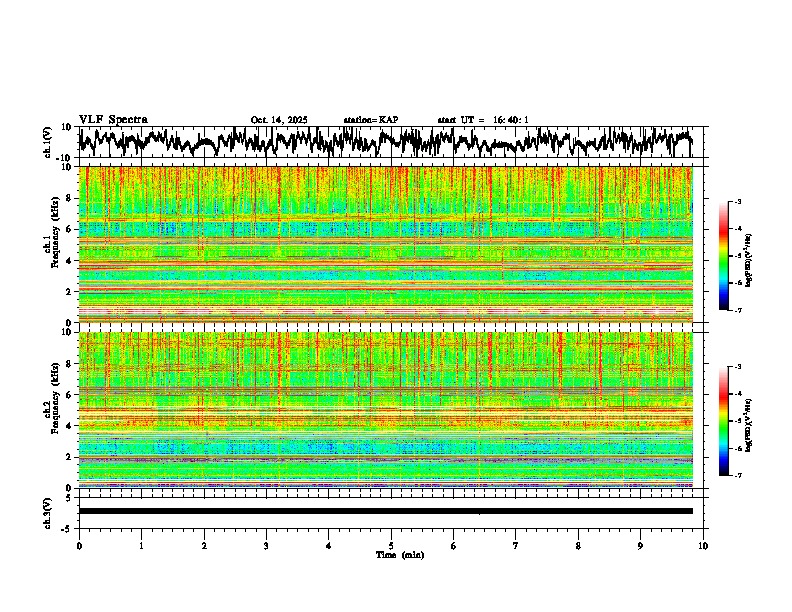Click the 'ch.1(V)' waveform axis label
Screen dimensions: 792x612
click(48, 142)
